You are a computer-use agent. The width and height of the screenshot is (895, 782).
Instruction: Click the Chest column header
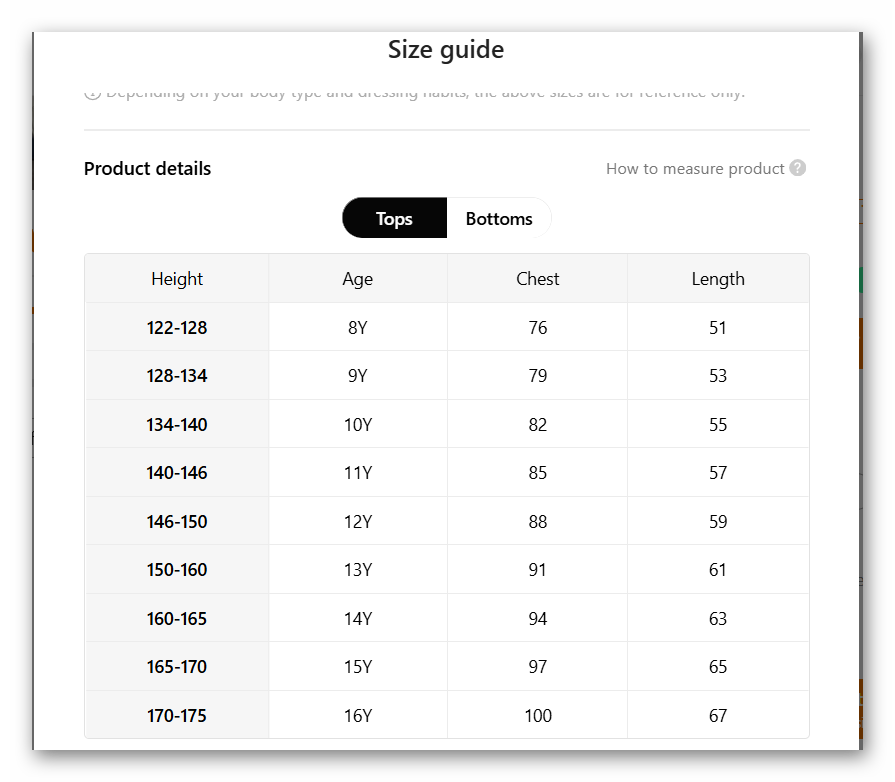537,279
